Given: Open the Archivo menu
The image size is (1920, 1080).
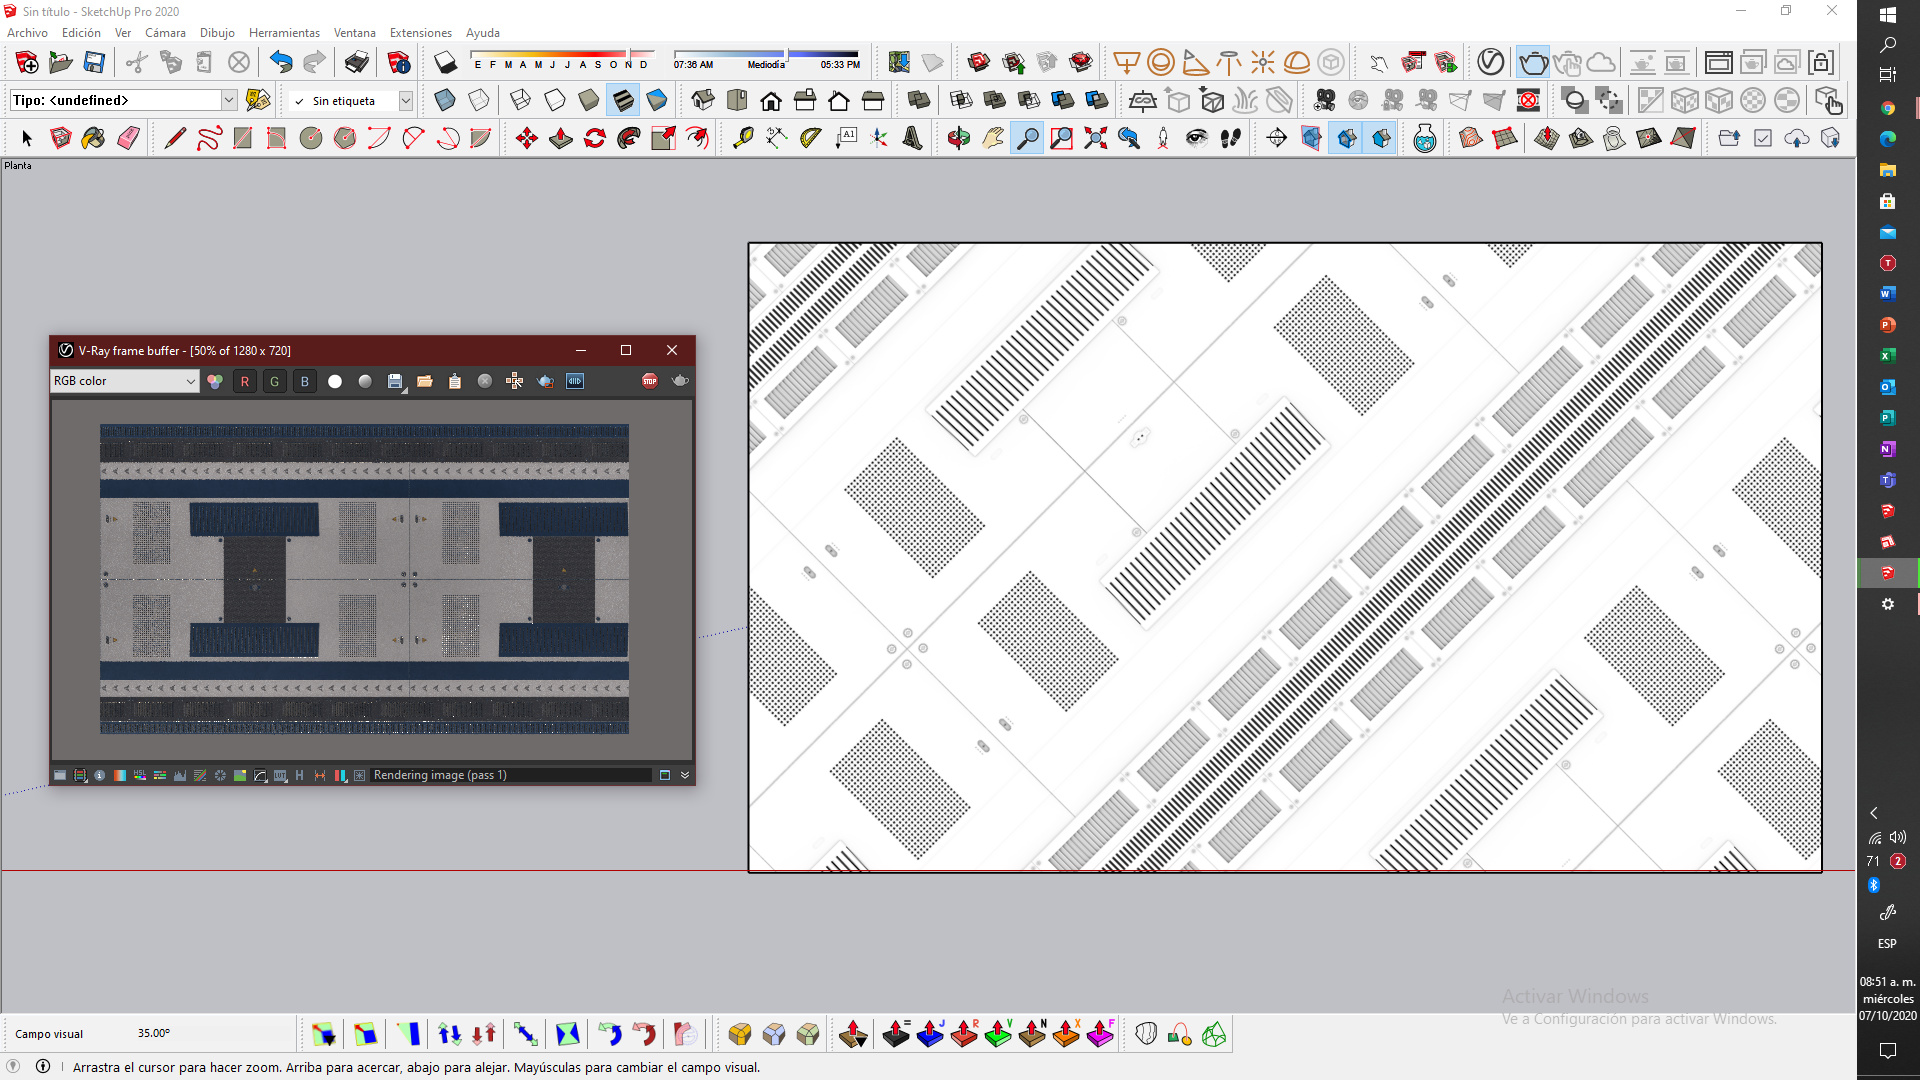Looking at the screenshot, I should (x=27, y=33).
